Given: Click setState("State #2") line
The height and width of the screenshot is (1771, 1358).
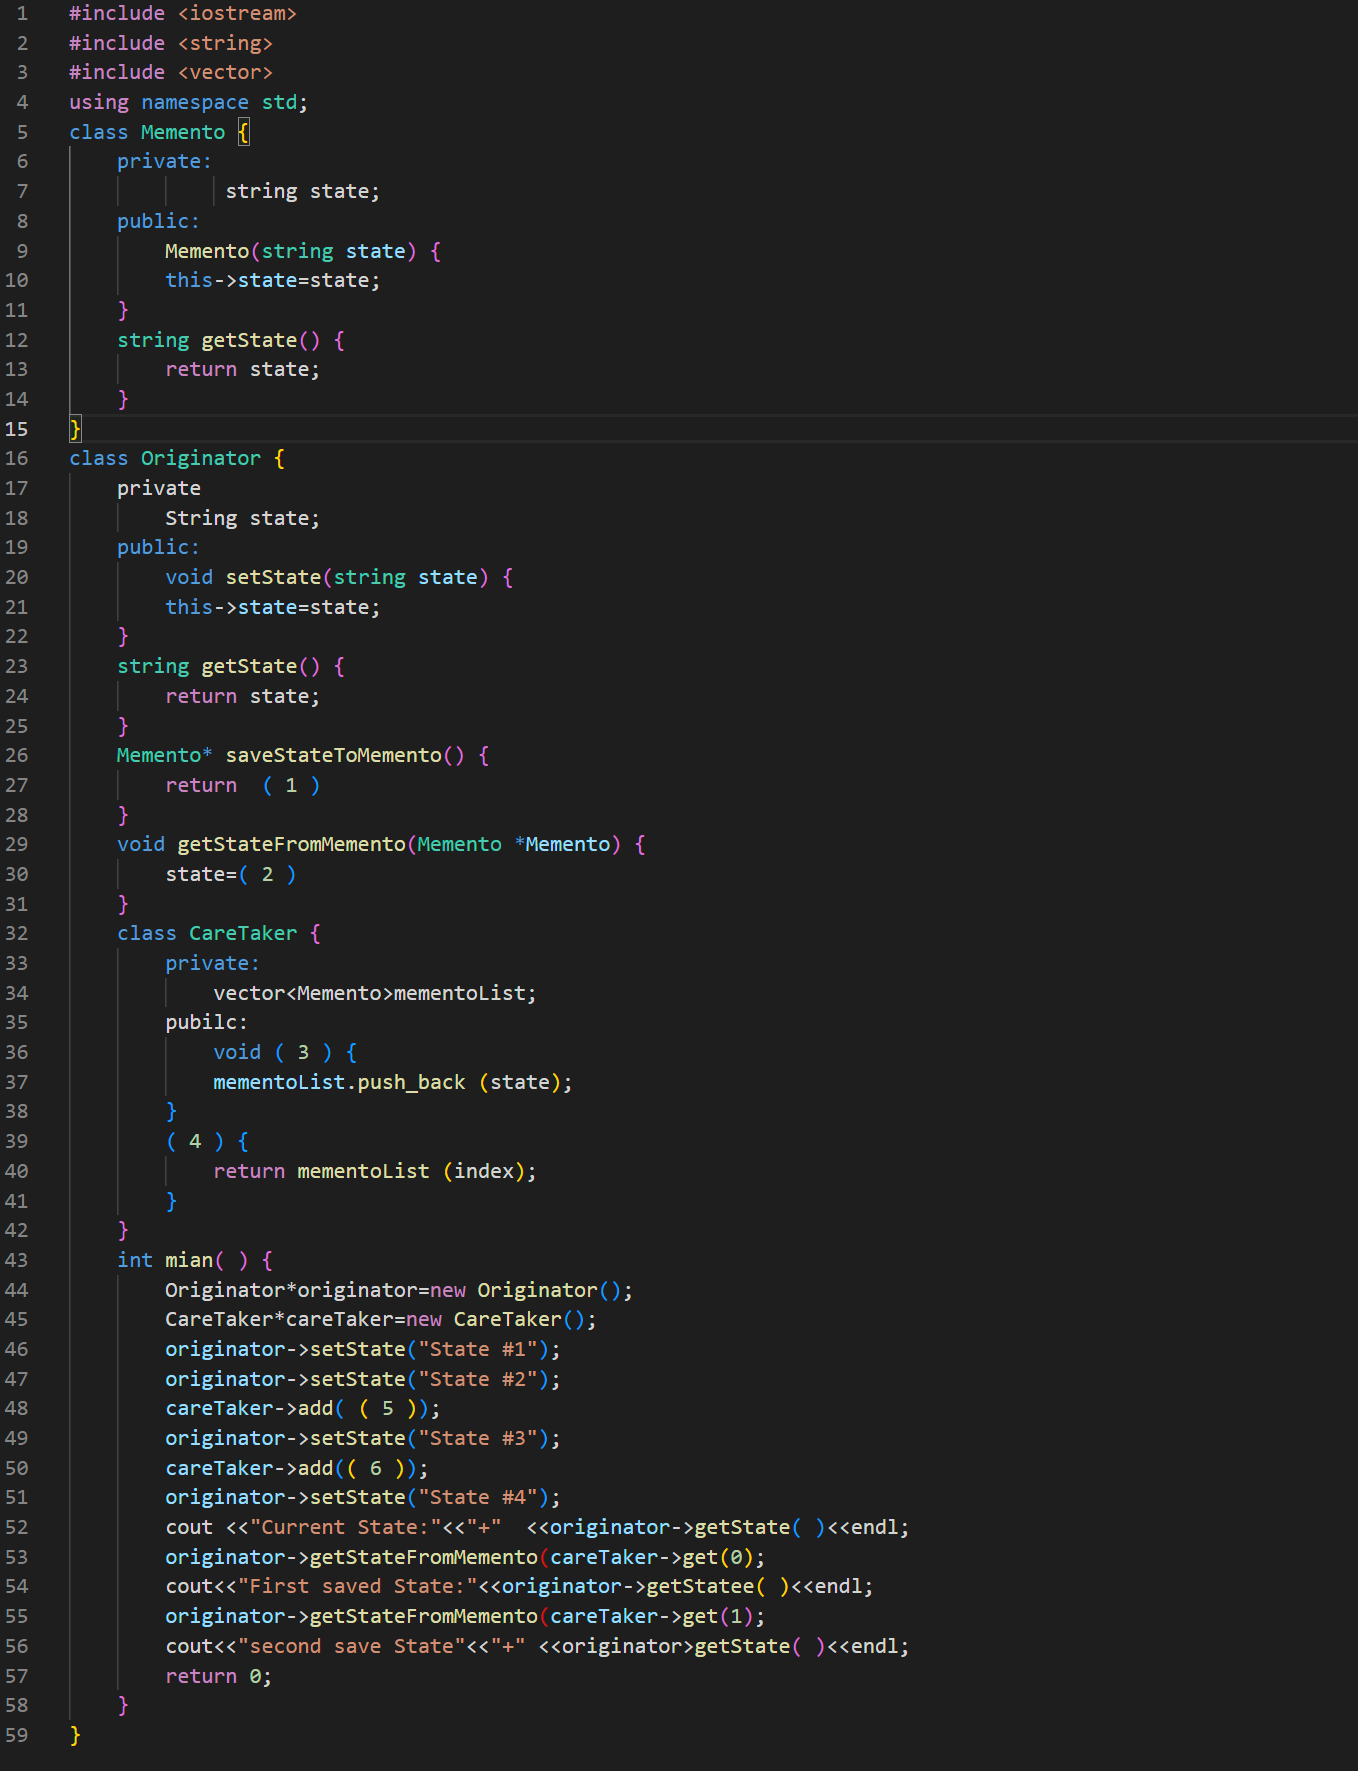Looking at the screenshot, I should tap(363, 1380).
